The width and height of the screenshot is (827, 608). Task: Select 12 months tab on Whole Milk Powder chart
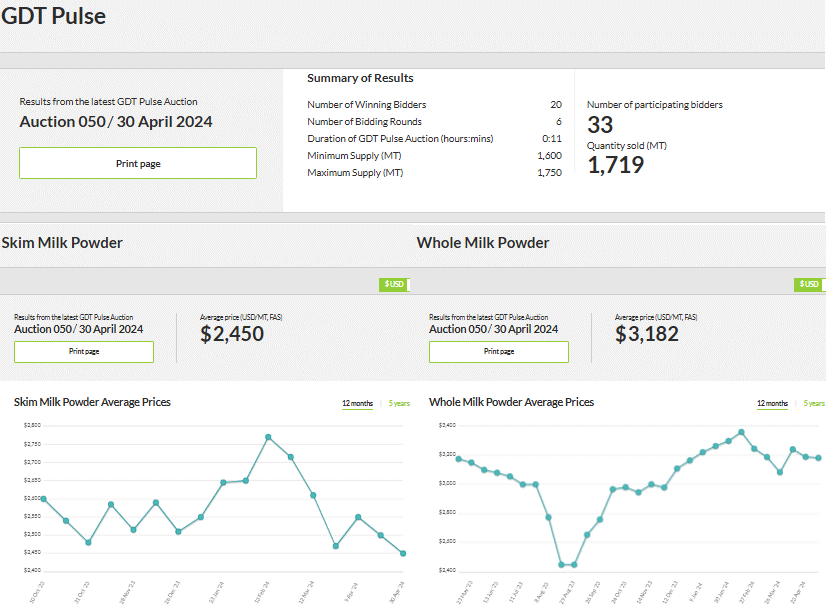click(x=773, y=403)
